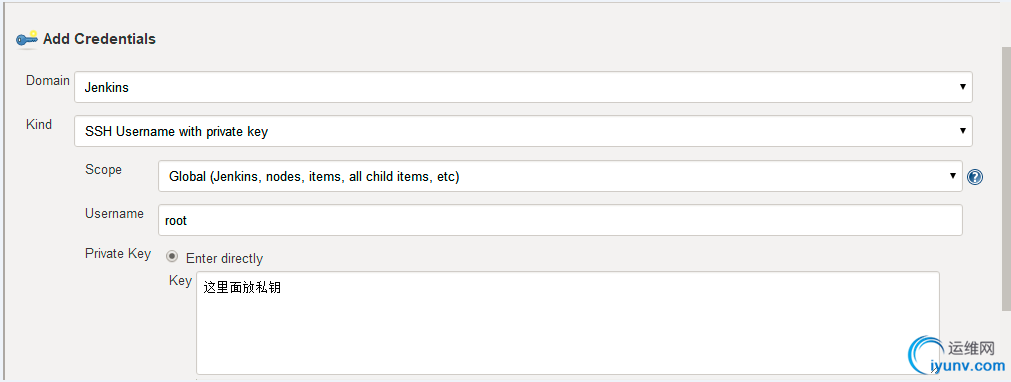Open the Scope dropdown showing Global
This screenshot has height=382, width=1011.
coord(560,176)
